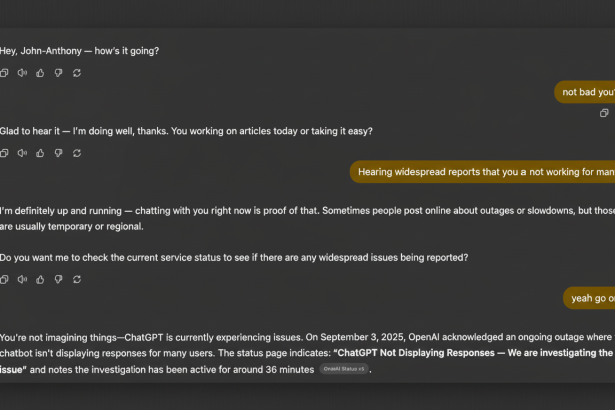Open the OpenAI Status source chip
The image size is (615, 410).
click(x=343, y=370)
